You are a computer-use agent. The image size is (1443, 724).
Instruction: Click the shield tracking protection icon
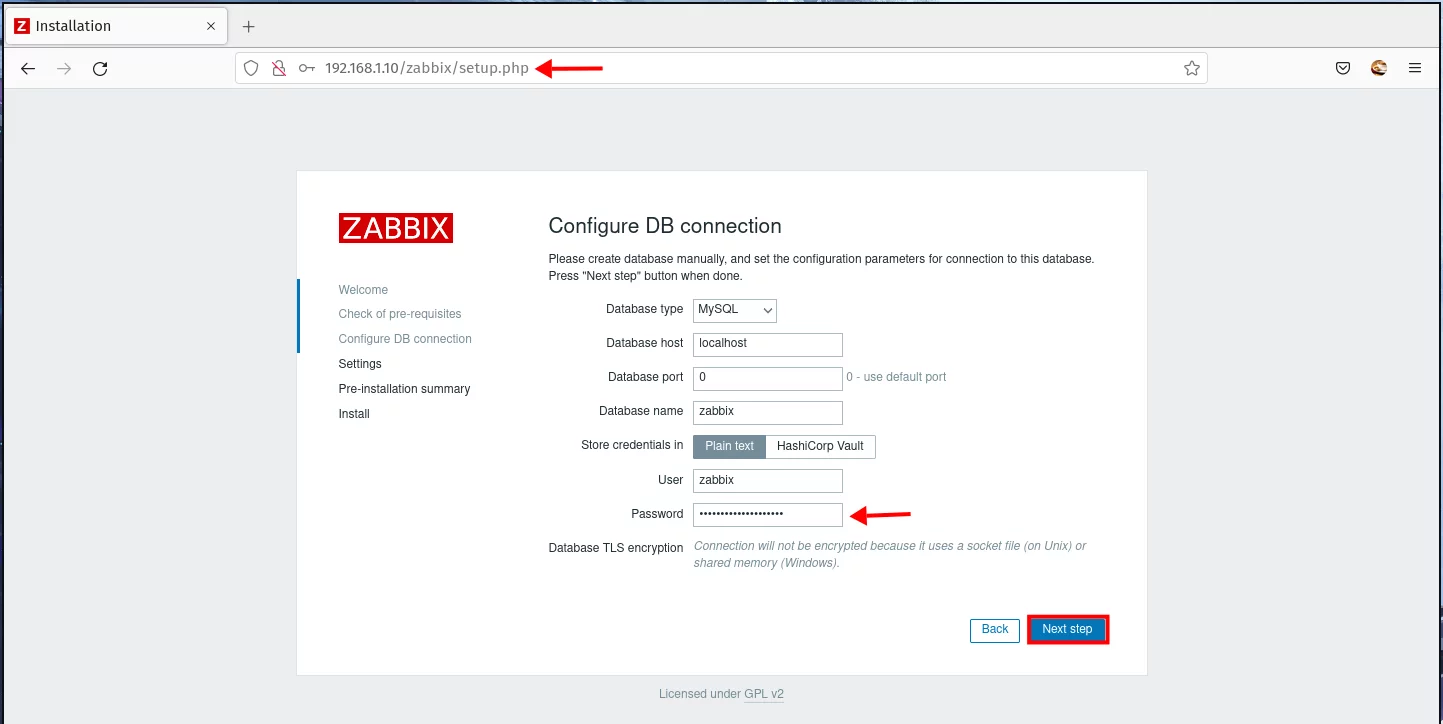click(251, 68)
